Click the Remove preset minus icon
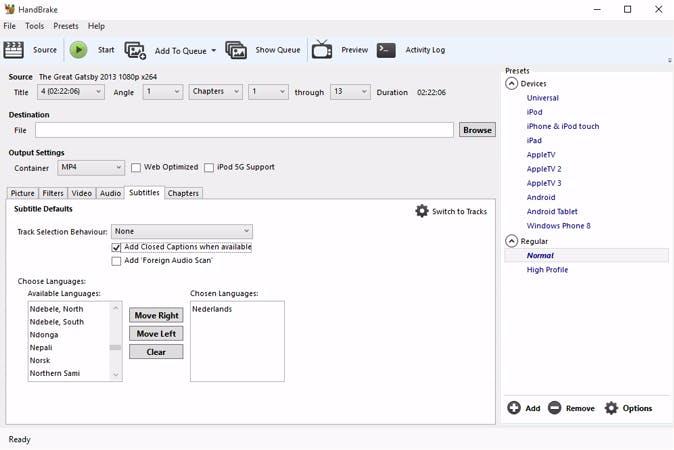 tap(554, 408)
